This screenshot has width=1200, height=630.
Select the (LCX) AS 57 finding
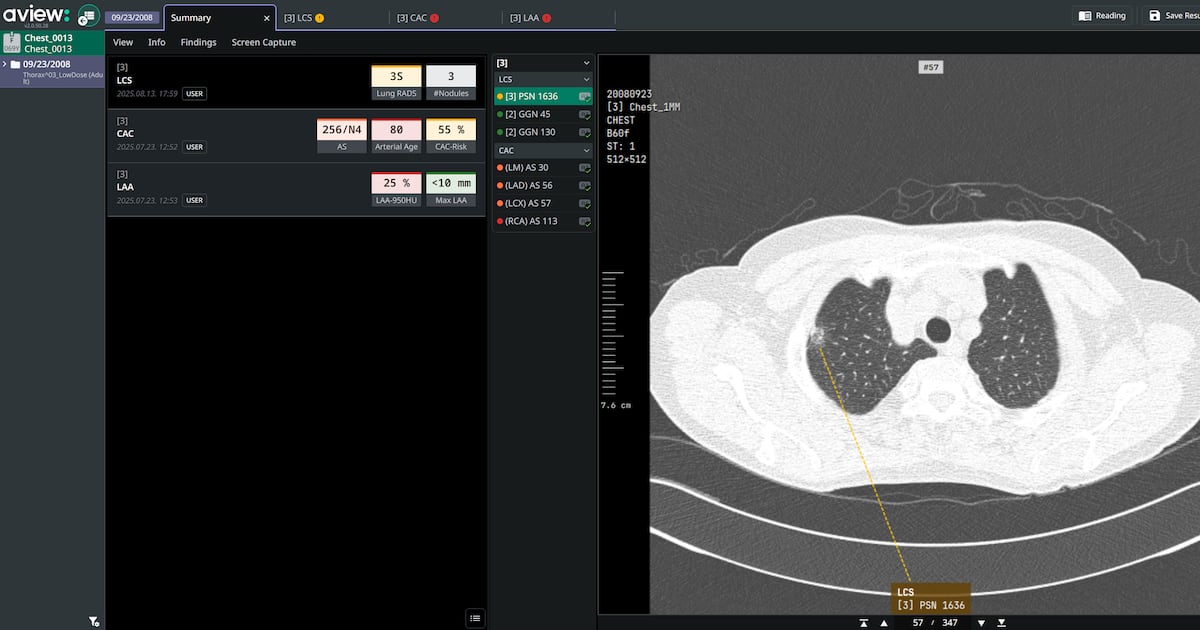[543, 203]
